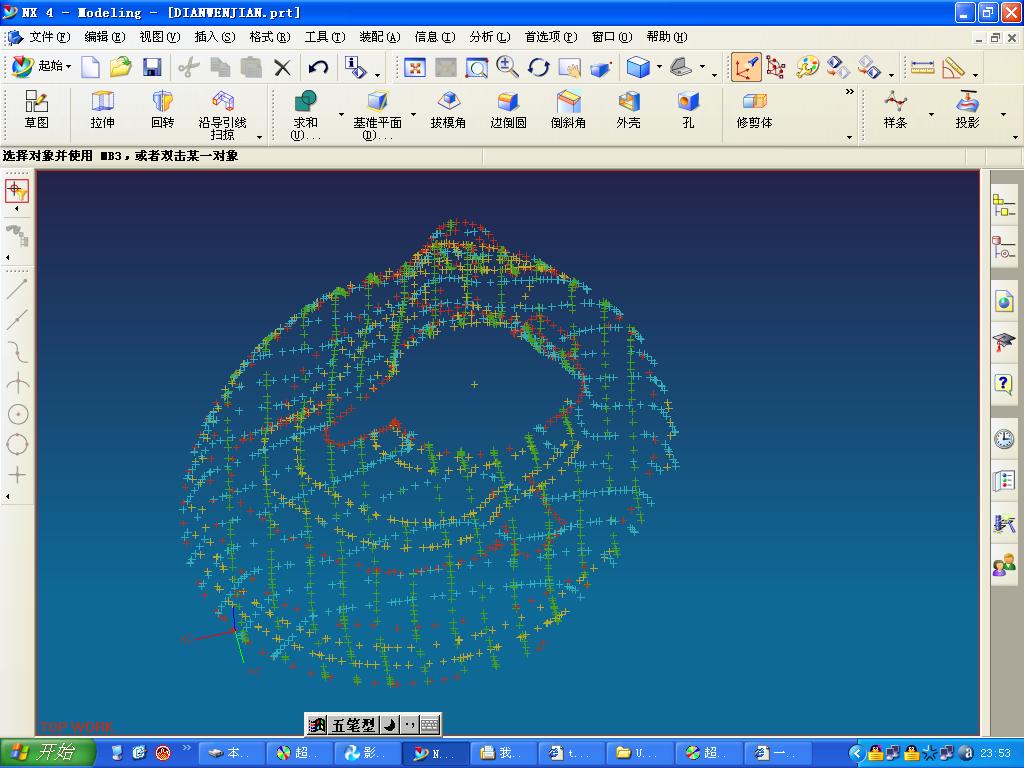Select the 孔 (Hole) tool
Screen dimensions: 1024x768
pyautogui.click(x=688, y=110)
